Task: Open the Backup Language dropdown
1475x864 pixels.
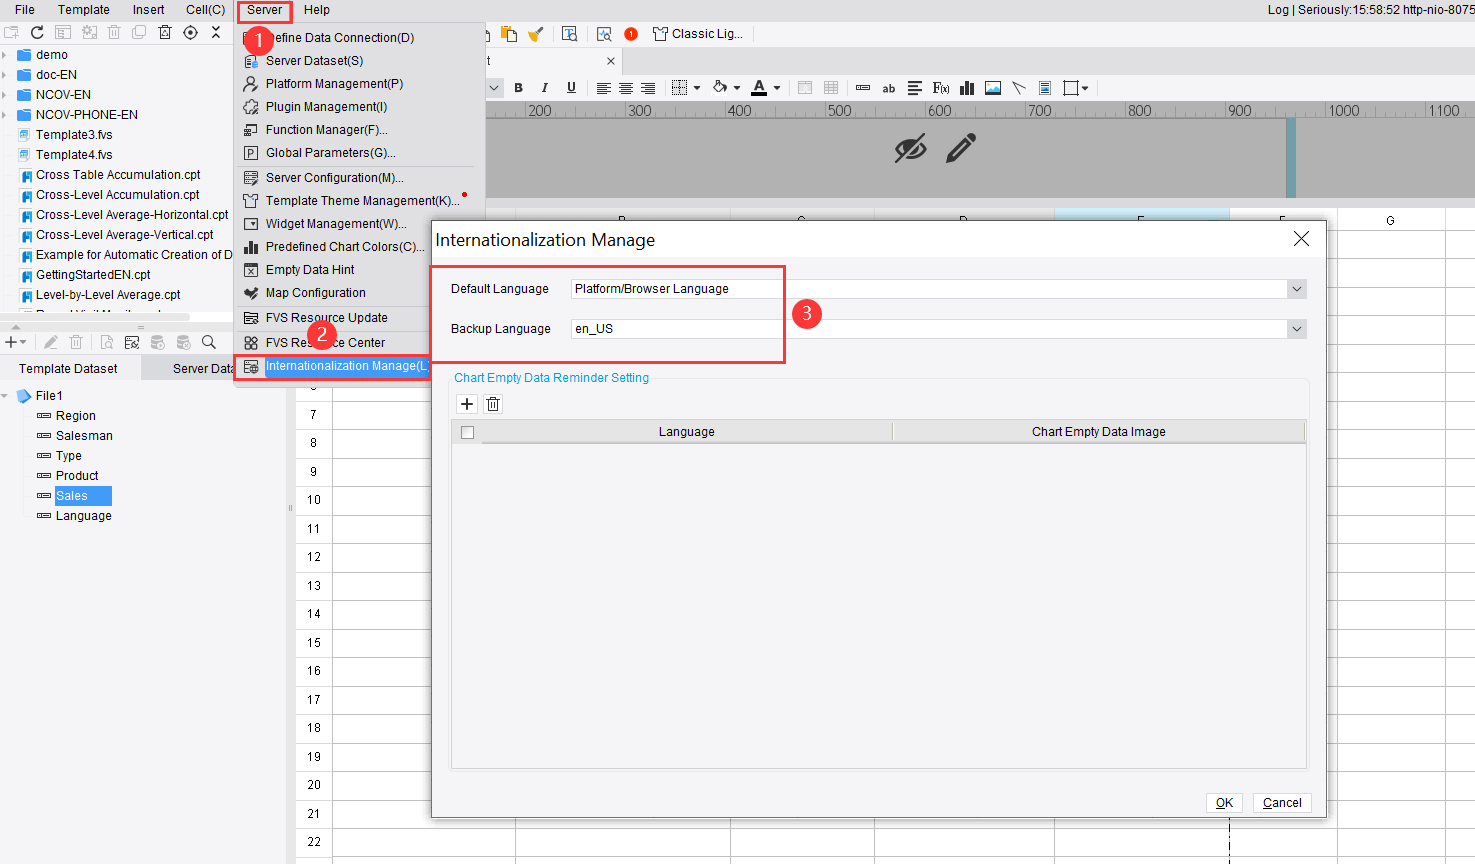Action: point(1296,328)
